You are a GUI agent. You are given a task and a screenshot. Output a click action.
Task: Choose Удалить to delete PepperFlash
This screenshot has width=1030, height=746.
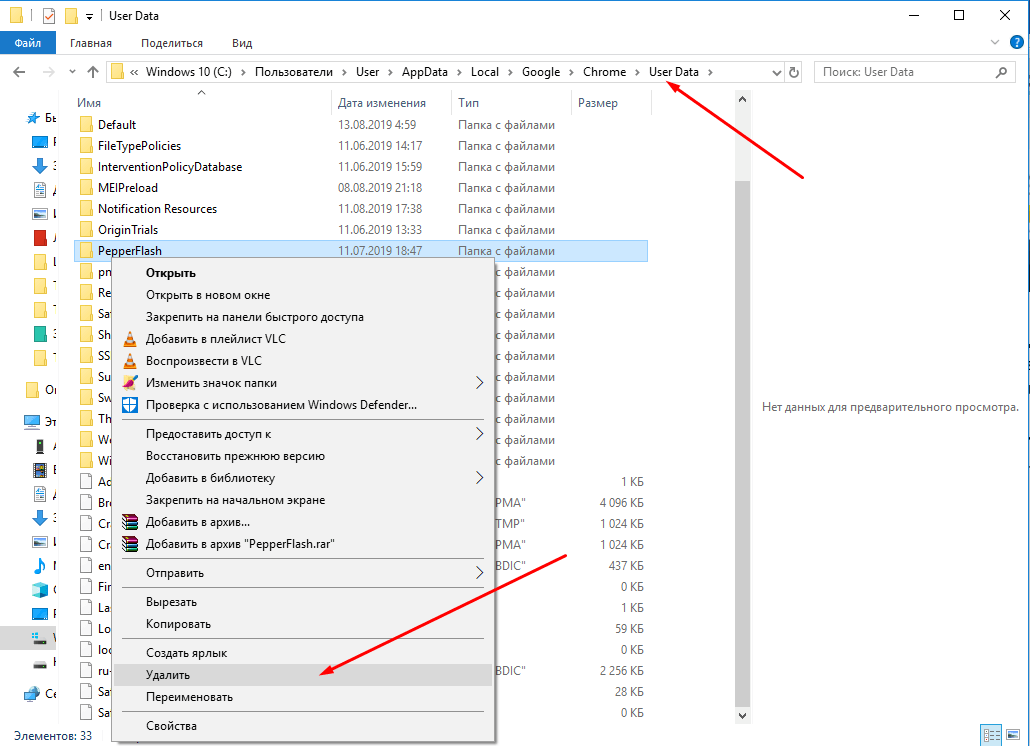303,675
